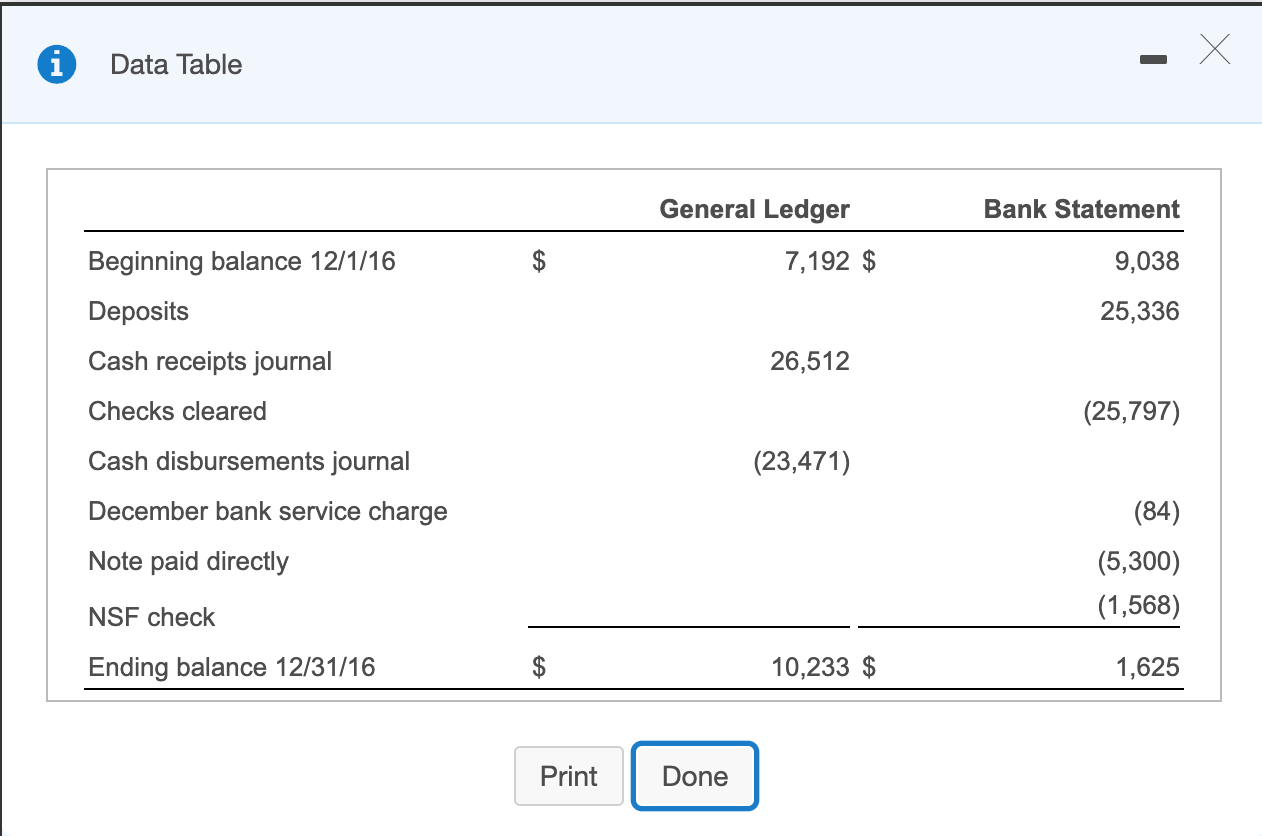
Task: Select the NSF check row label
Action: click(x=151, y=617)
